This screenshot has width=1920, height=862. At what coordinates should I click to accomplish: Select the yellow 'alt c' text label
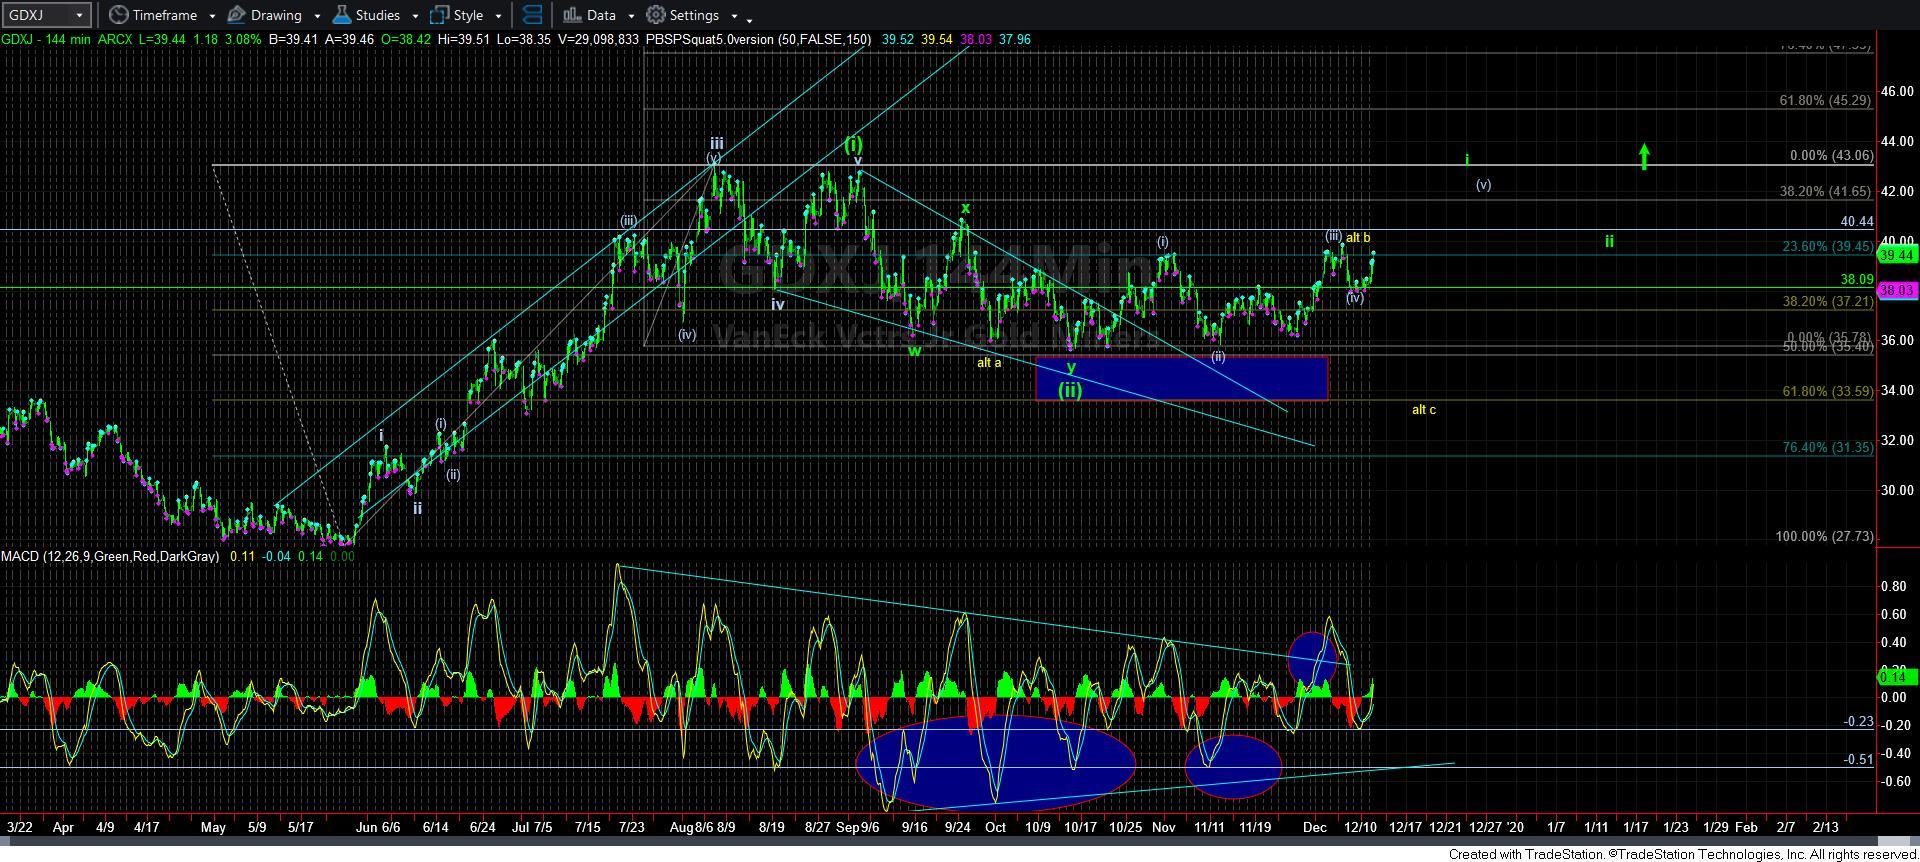[1423, 409]
